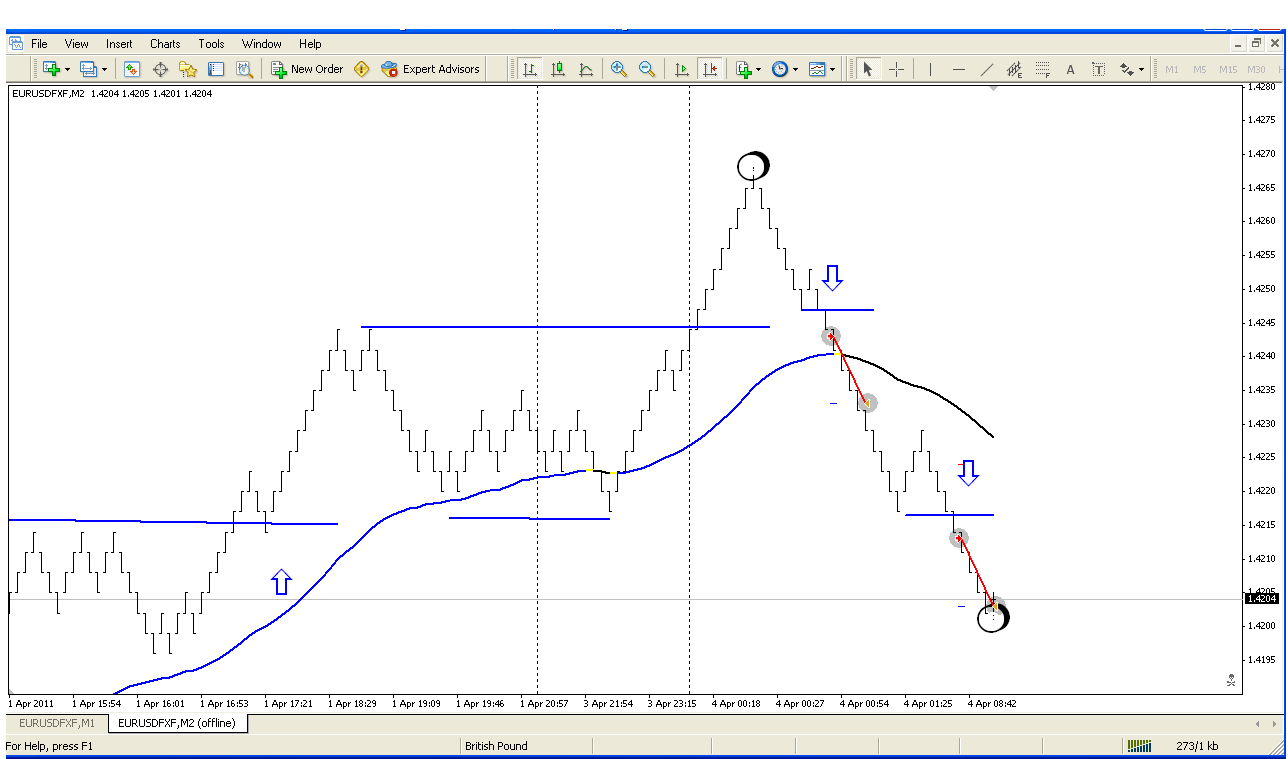Activate the standard Cursor mode
Viewport: 1288px width, 759px height.
[x=868, y=69]
